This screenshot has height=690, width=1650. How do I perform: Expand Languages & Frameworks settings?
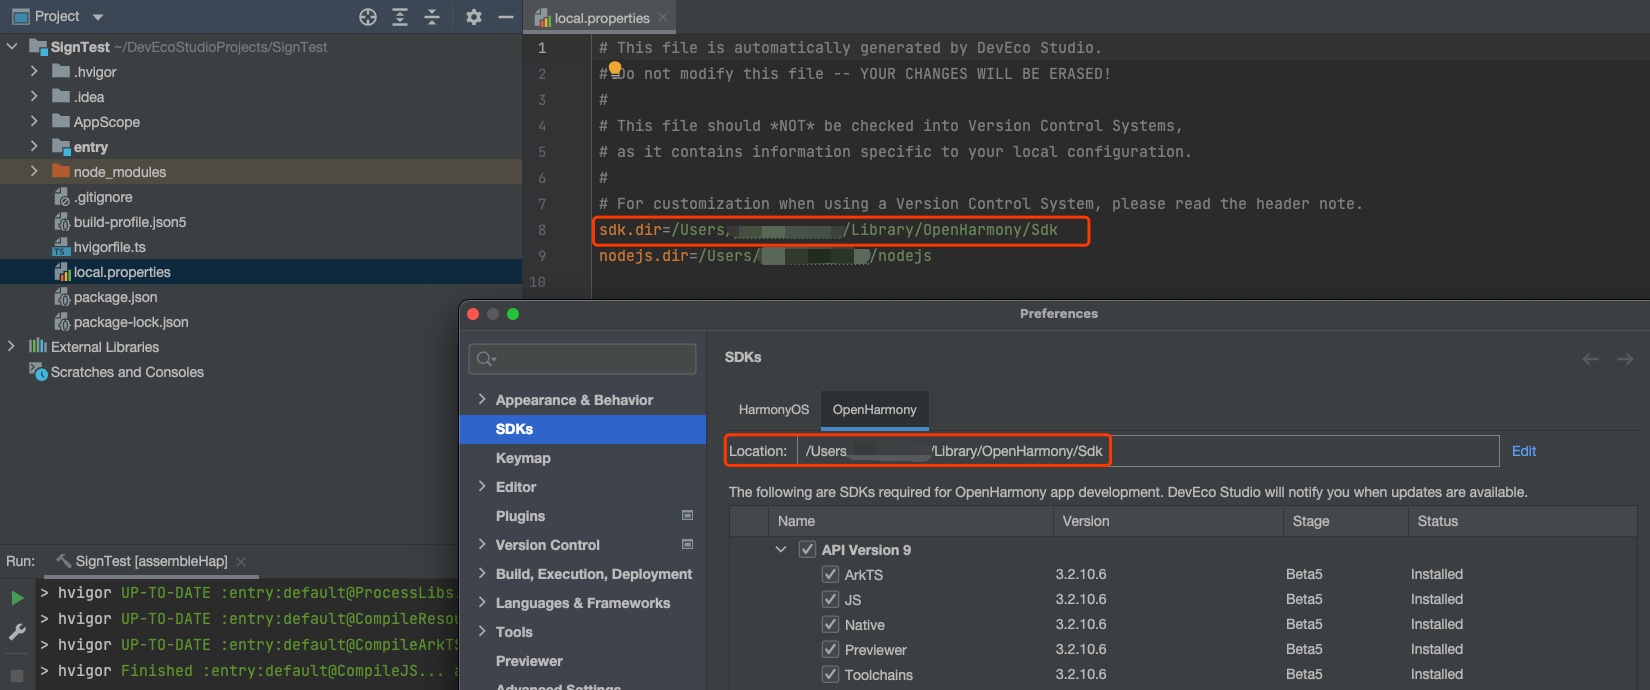482,602
